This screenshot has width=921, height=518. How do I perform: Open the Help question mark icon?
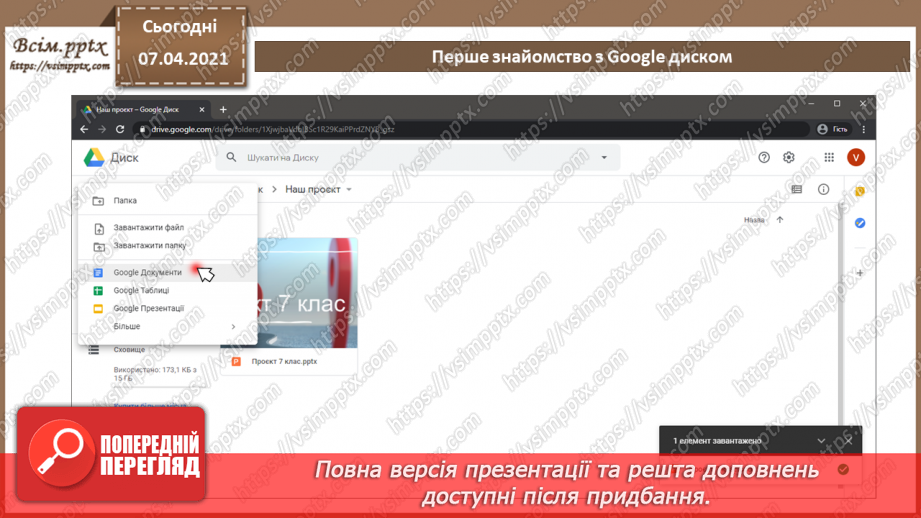764,157
